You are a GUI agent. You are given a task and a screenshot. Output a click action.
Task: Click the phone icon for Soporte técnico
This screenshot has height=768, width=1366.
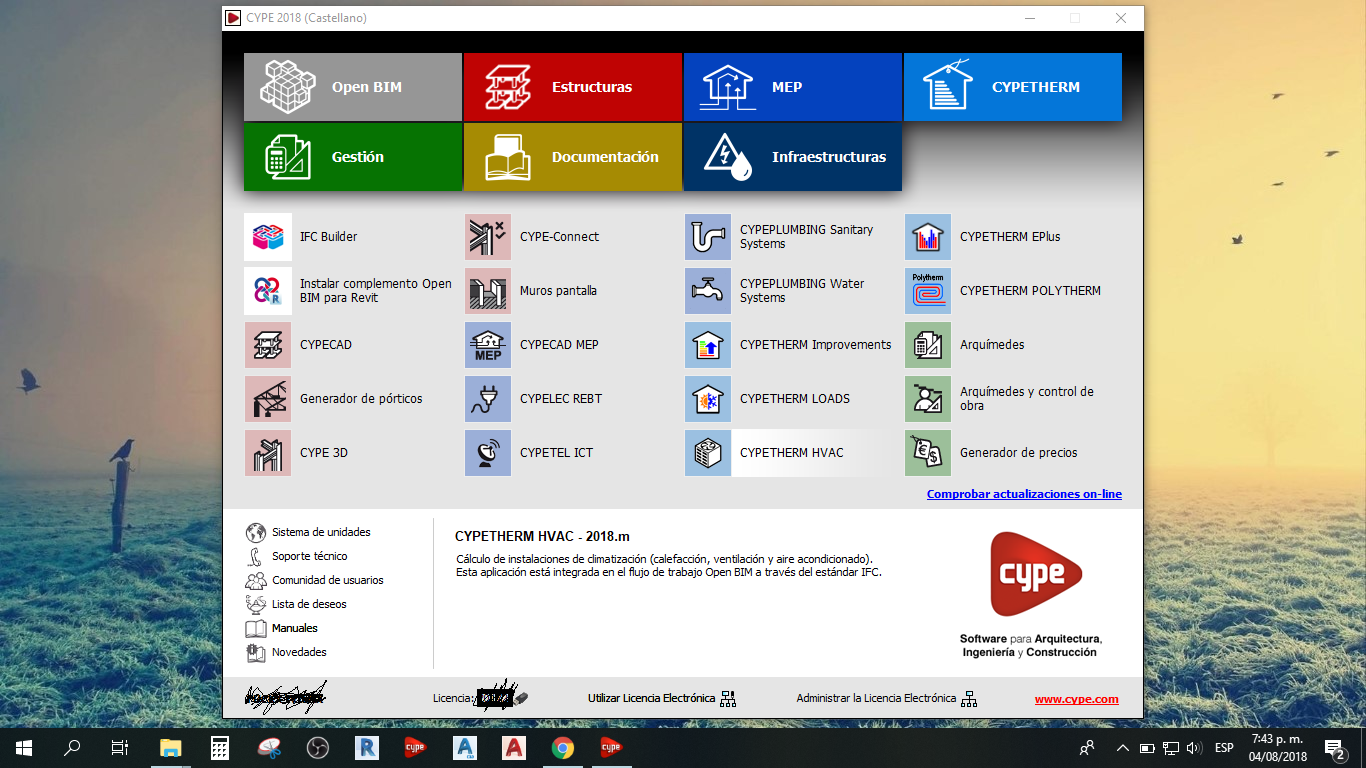pyautogui.click(x=255, y=556)
